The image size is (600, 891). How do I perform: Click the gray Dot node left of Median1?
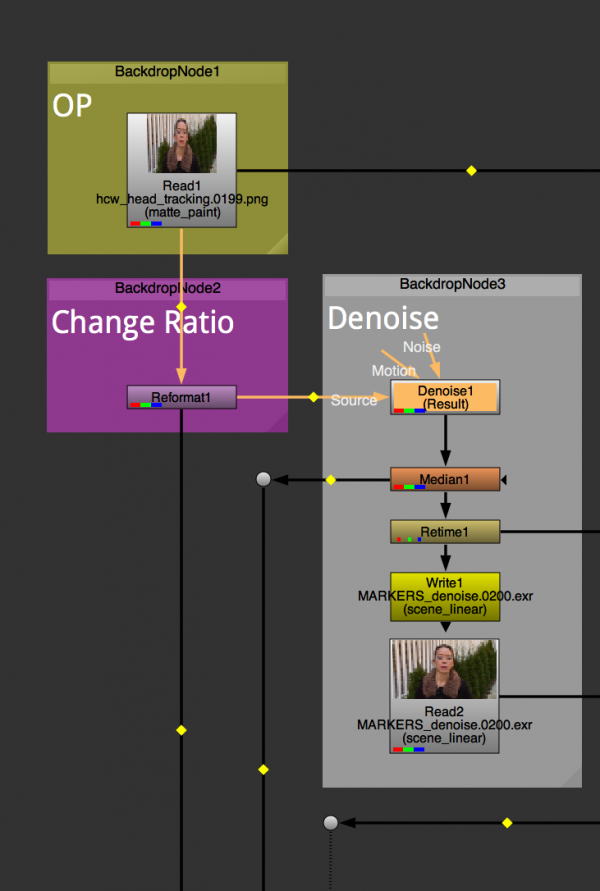pyautogui.click(x=263, y=480)
